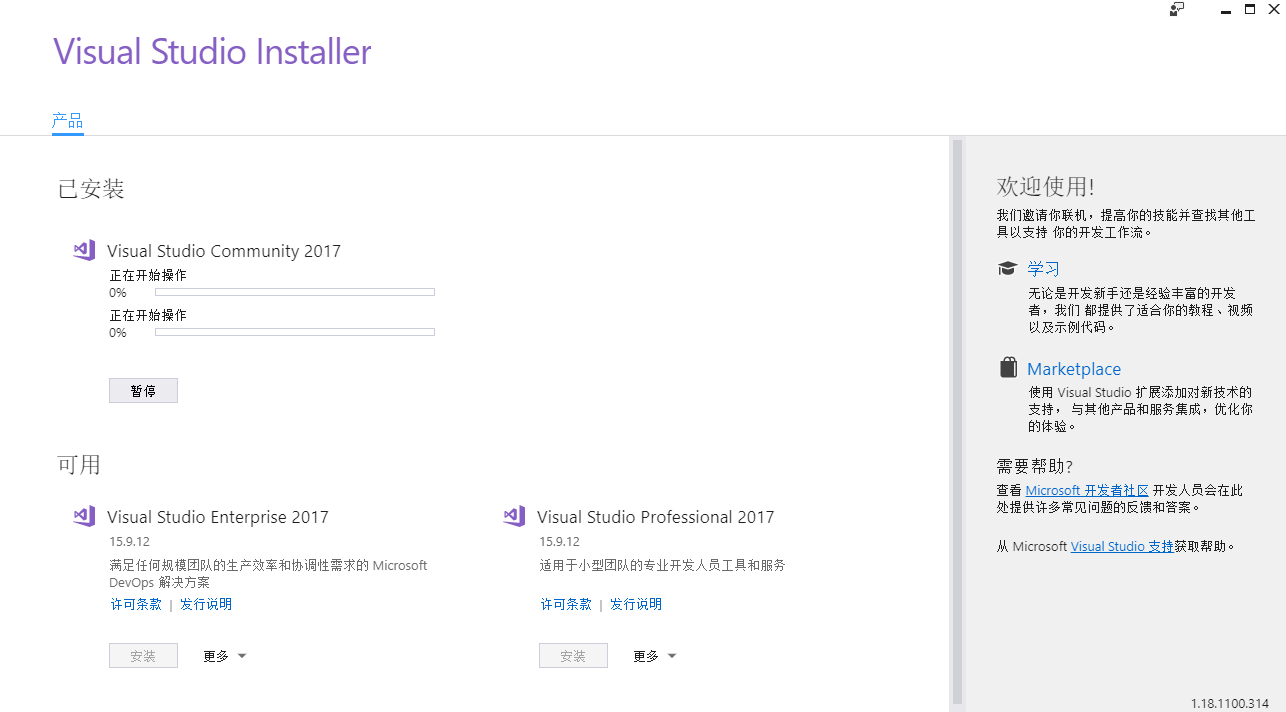Switch to the 产品 tab

67,121
